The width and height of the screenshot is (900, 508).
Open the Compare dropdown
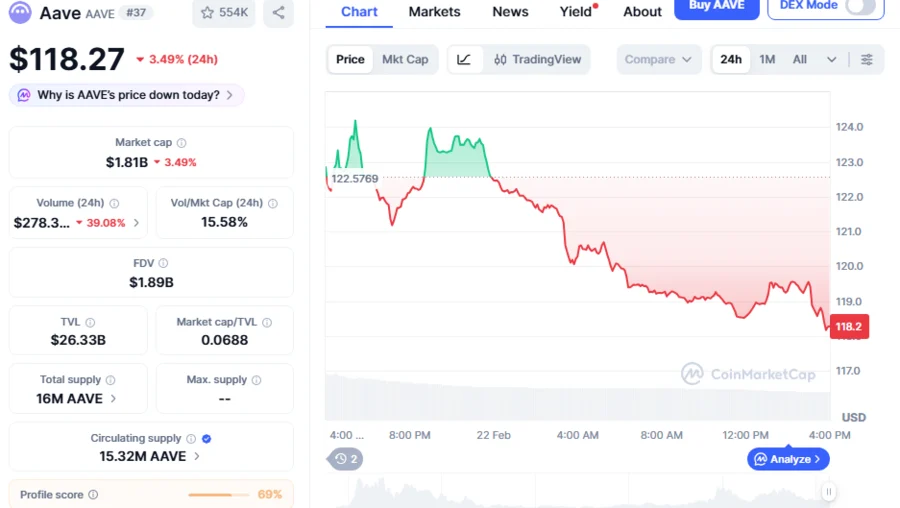click(x=658, y=60)
